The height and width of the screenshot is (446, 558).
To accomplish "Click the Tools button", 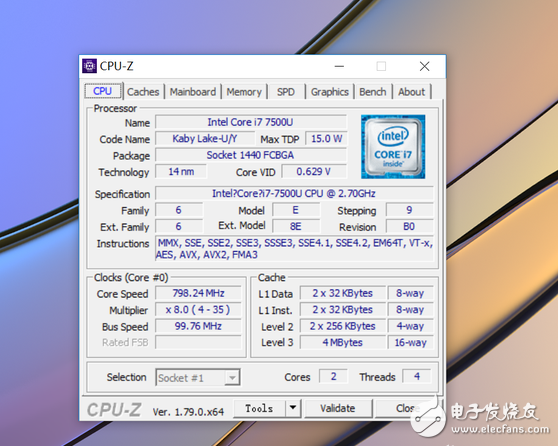I will (x=259, y=408).
